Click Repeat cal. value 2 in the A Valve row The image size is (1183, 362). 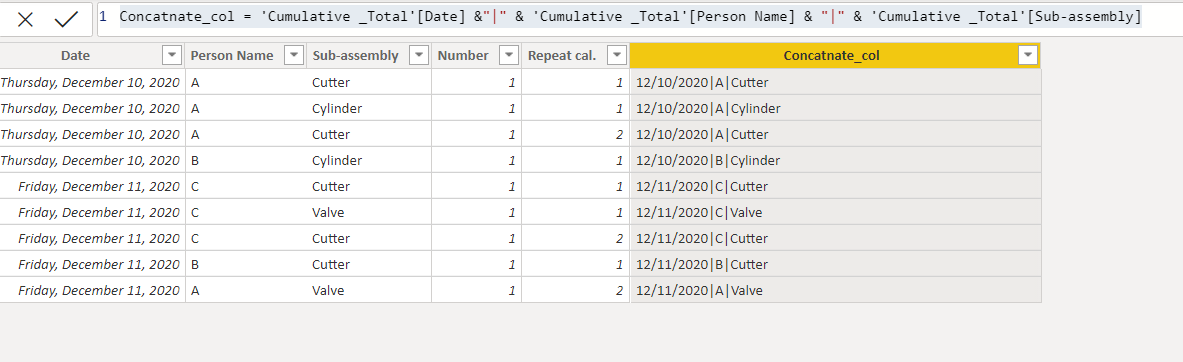point(576,290)
